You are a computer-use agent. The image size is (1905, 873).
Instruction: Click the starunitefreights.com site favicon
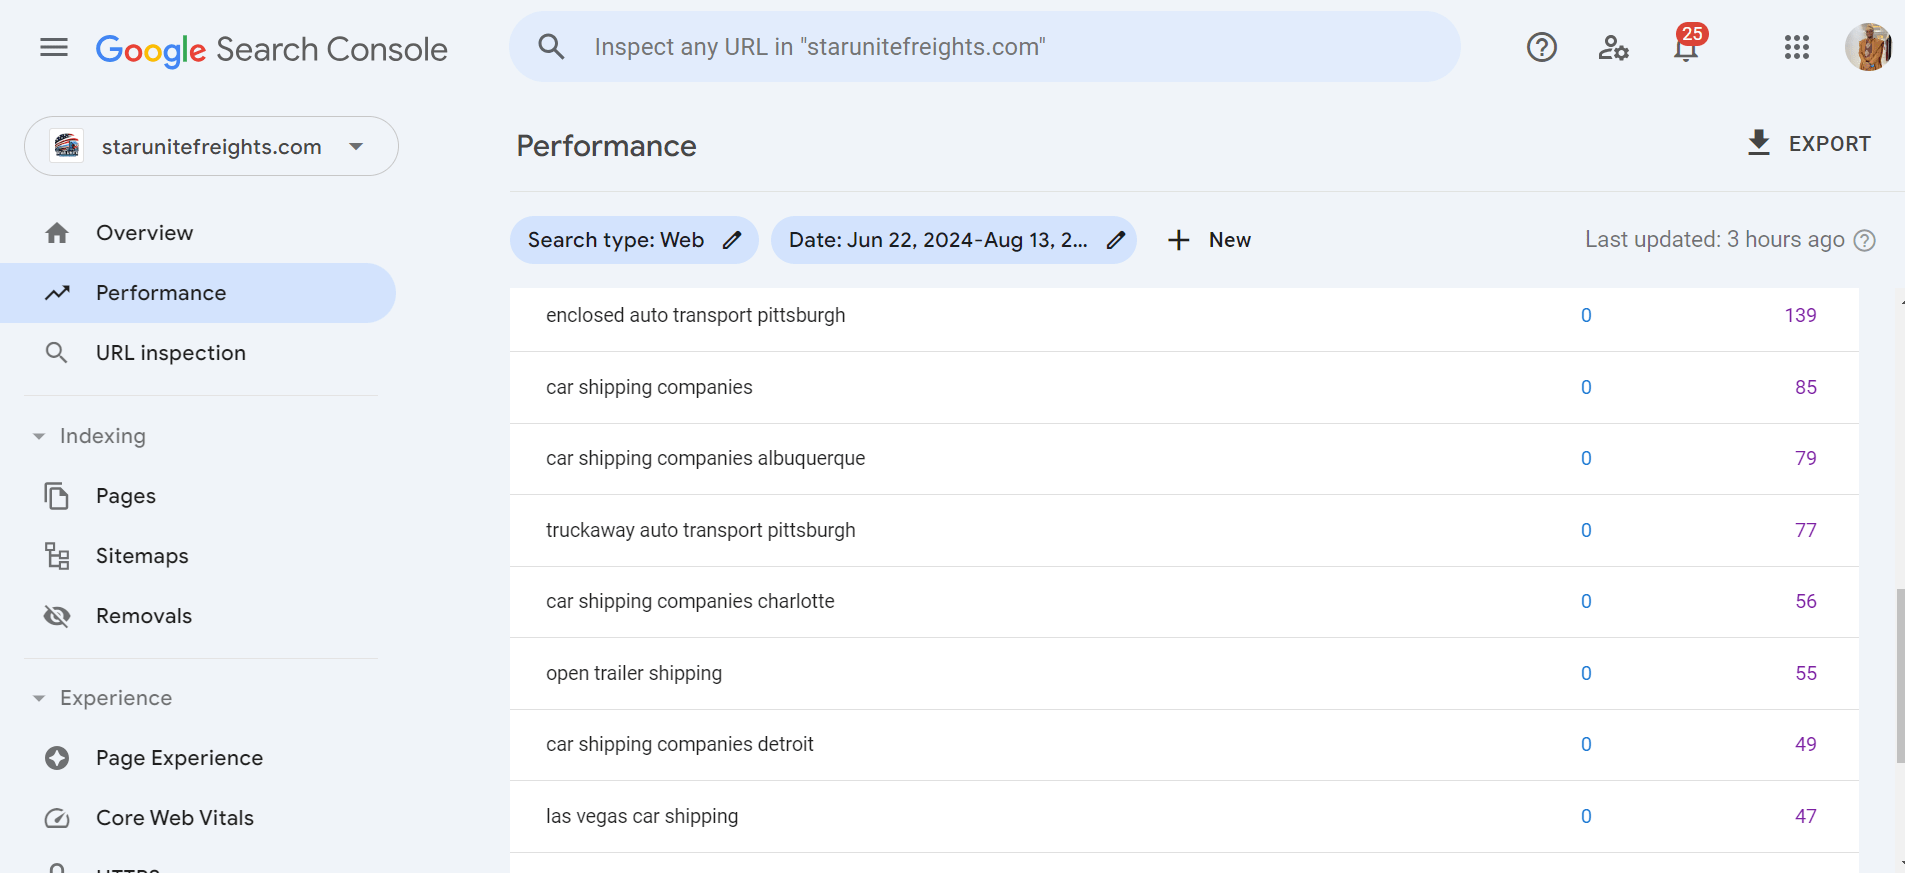click(x=67, y=146)
